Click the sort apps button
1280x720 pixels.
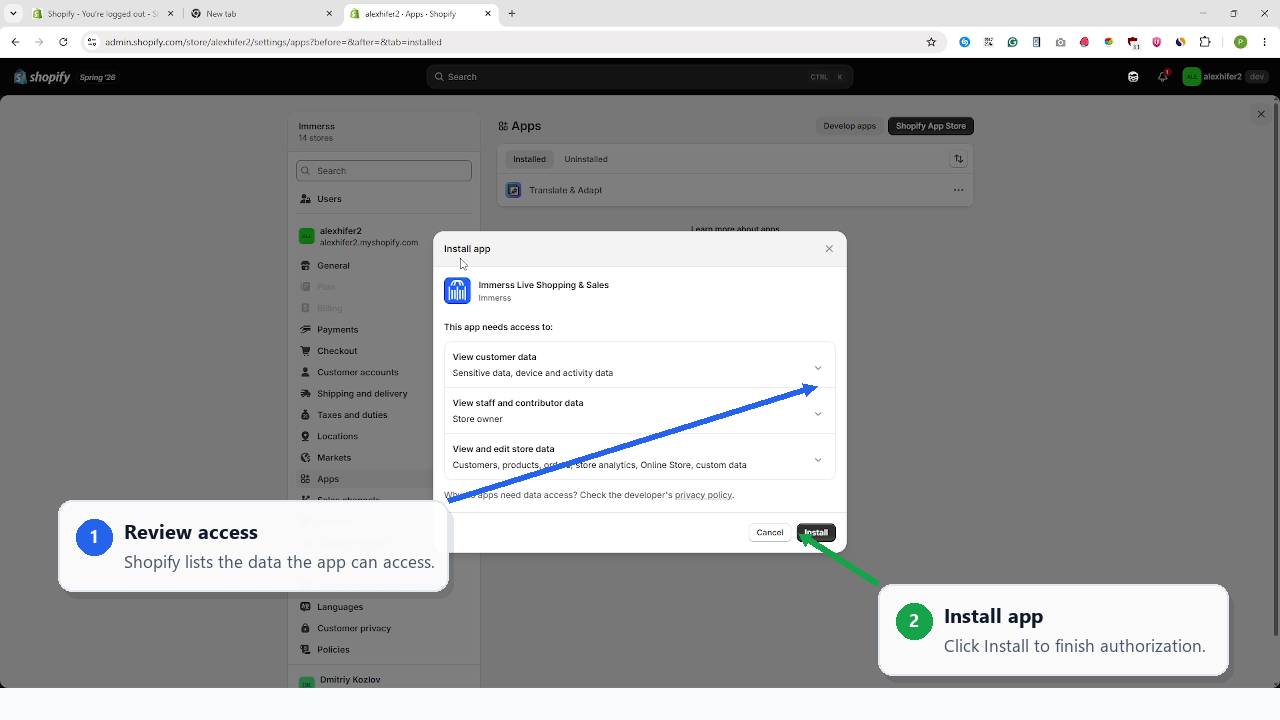pyautogui.click(x=958, y=159)
